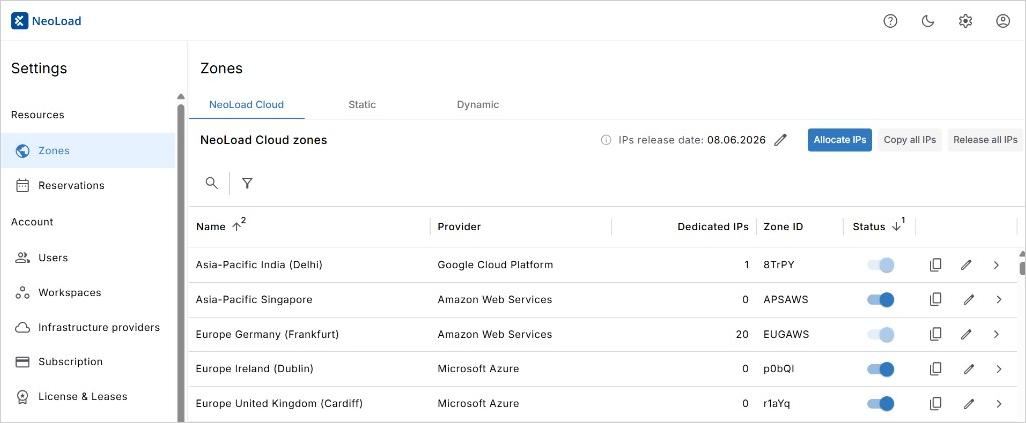Image resolution: width=1026 pixels, height=423 pixels.
Task: Expand the Asia-Pacific India (Delhi) row chevron
Action: [996, 265]
